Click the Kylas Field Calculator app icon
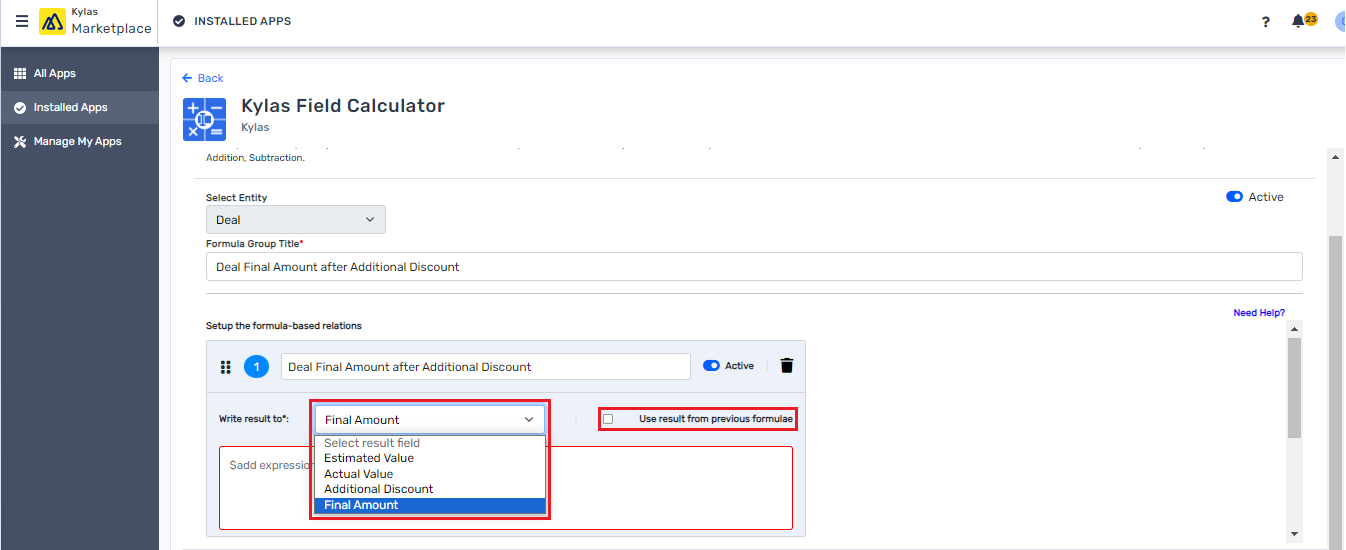 [x=204, y=119]
